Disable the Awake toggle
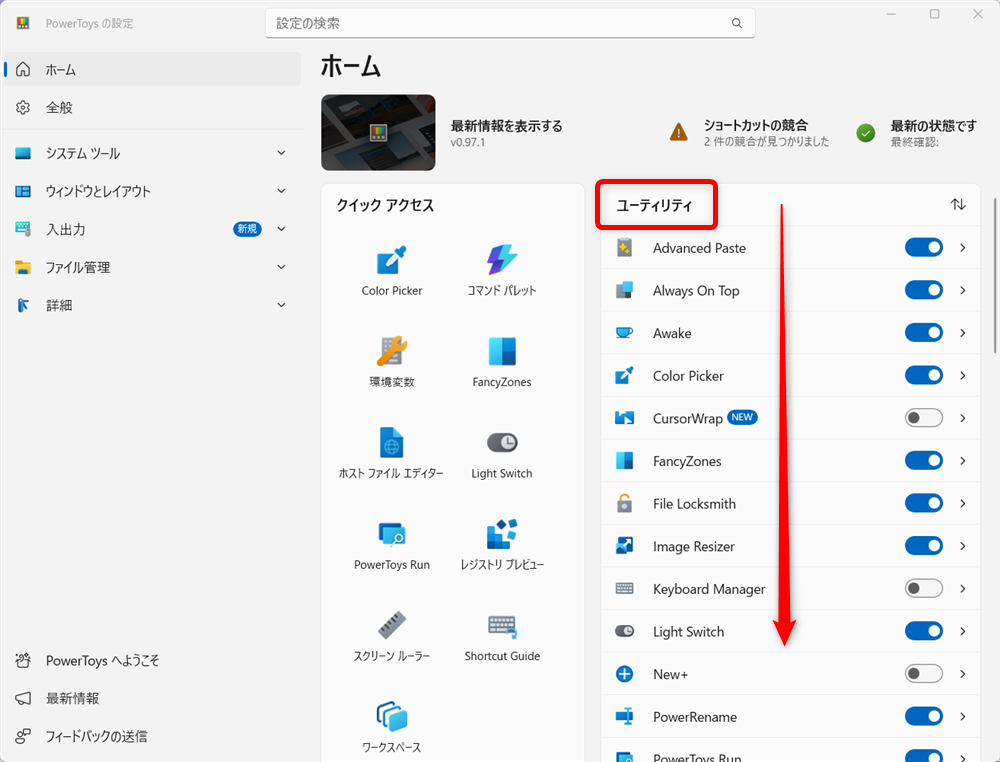 [x=924, y=333]
